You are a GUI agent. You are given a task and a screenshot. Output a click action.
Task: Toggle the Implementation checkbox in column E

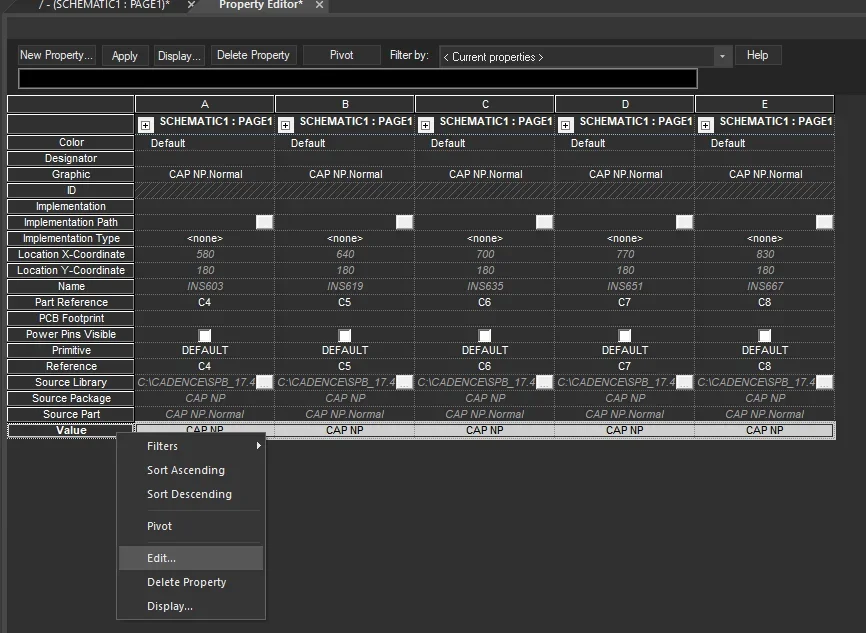coord(824,221)
